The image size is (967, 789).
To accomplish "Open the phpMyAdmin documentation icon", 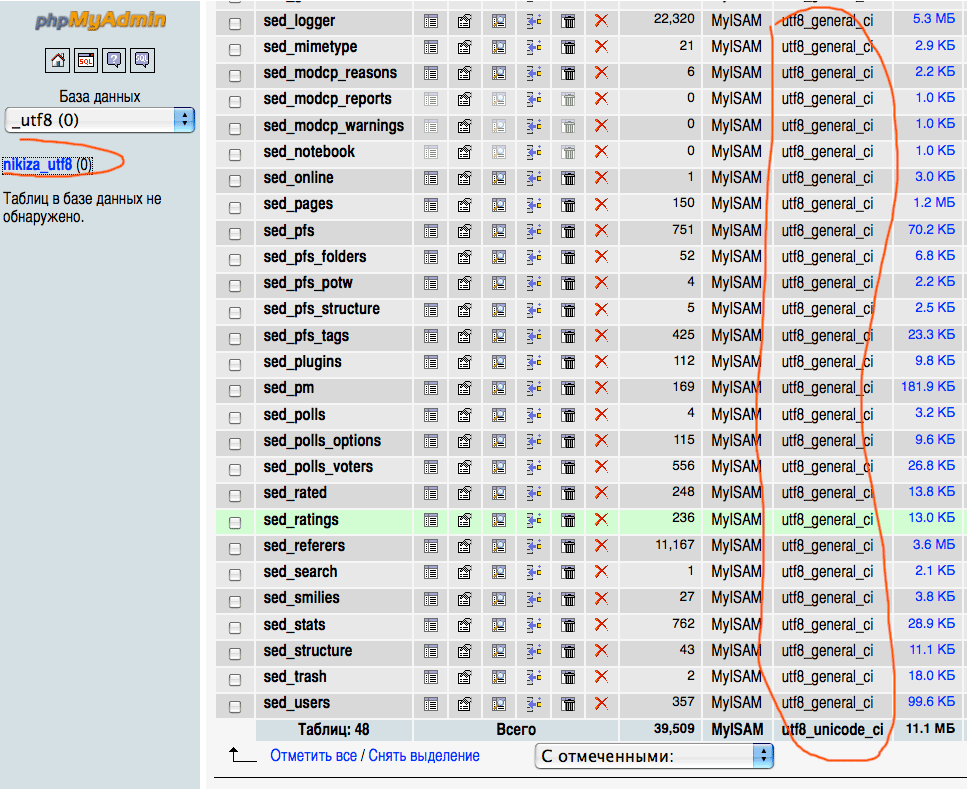I will [x=114, y=60].
